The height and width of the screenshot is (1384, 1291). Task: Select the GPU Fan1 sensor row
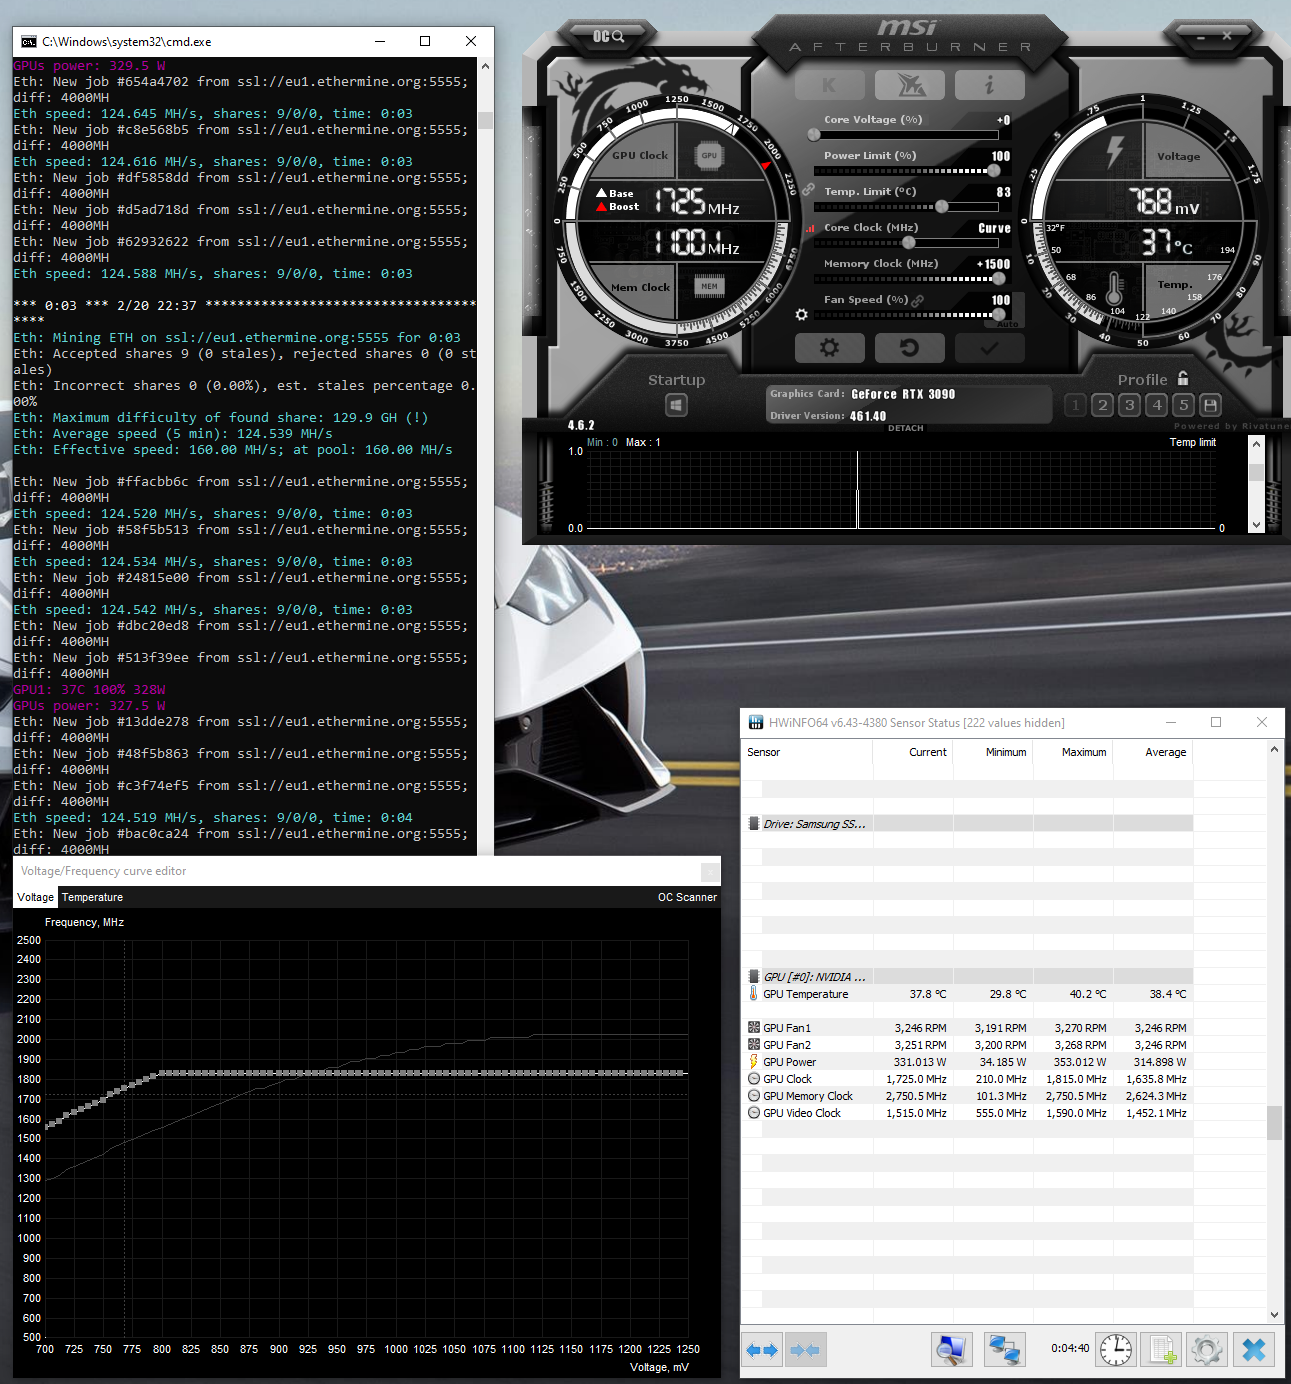[967, 1028]
